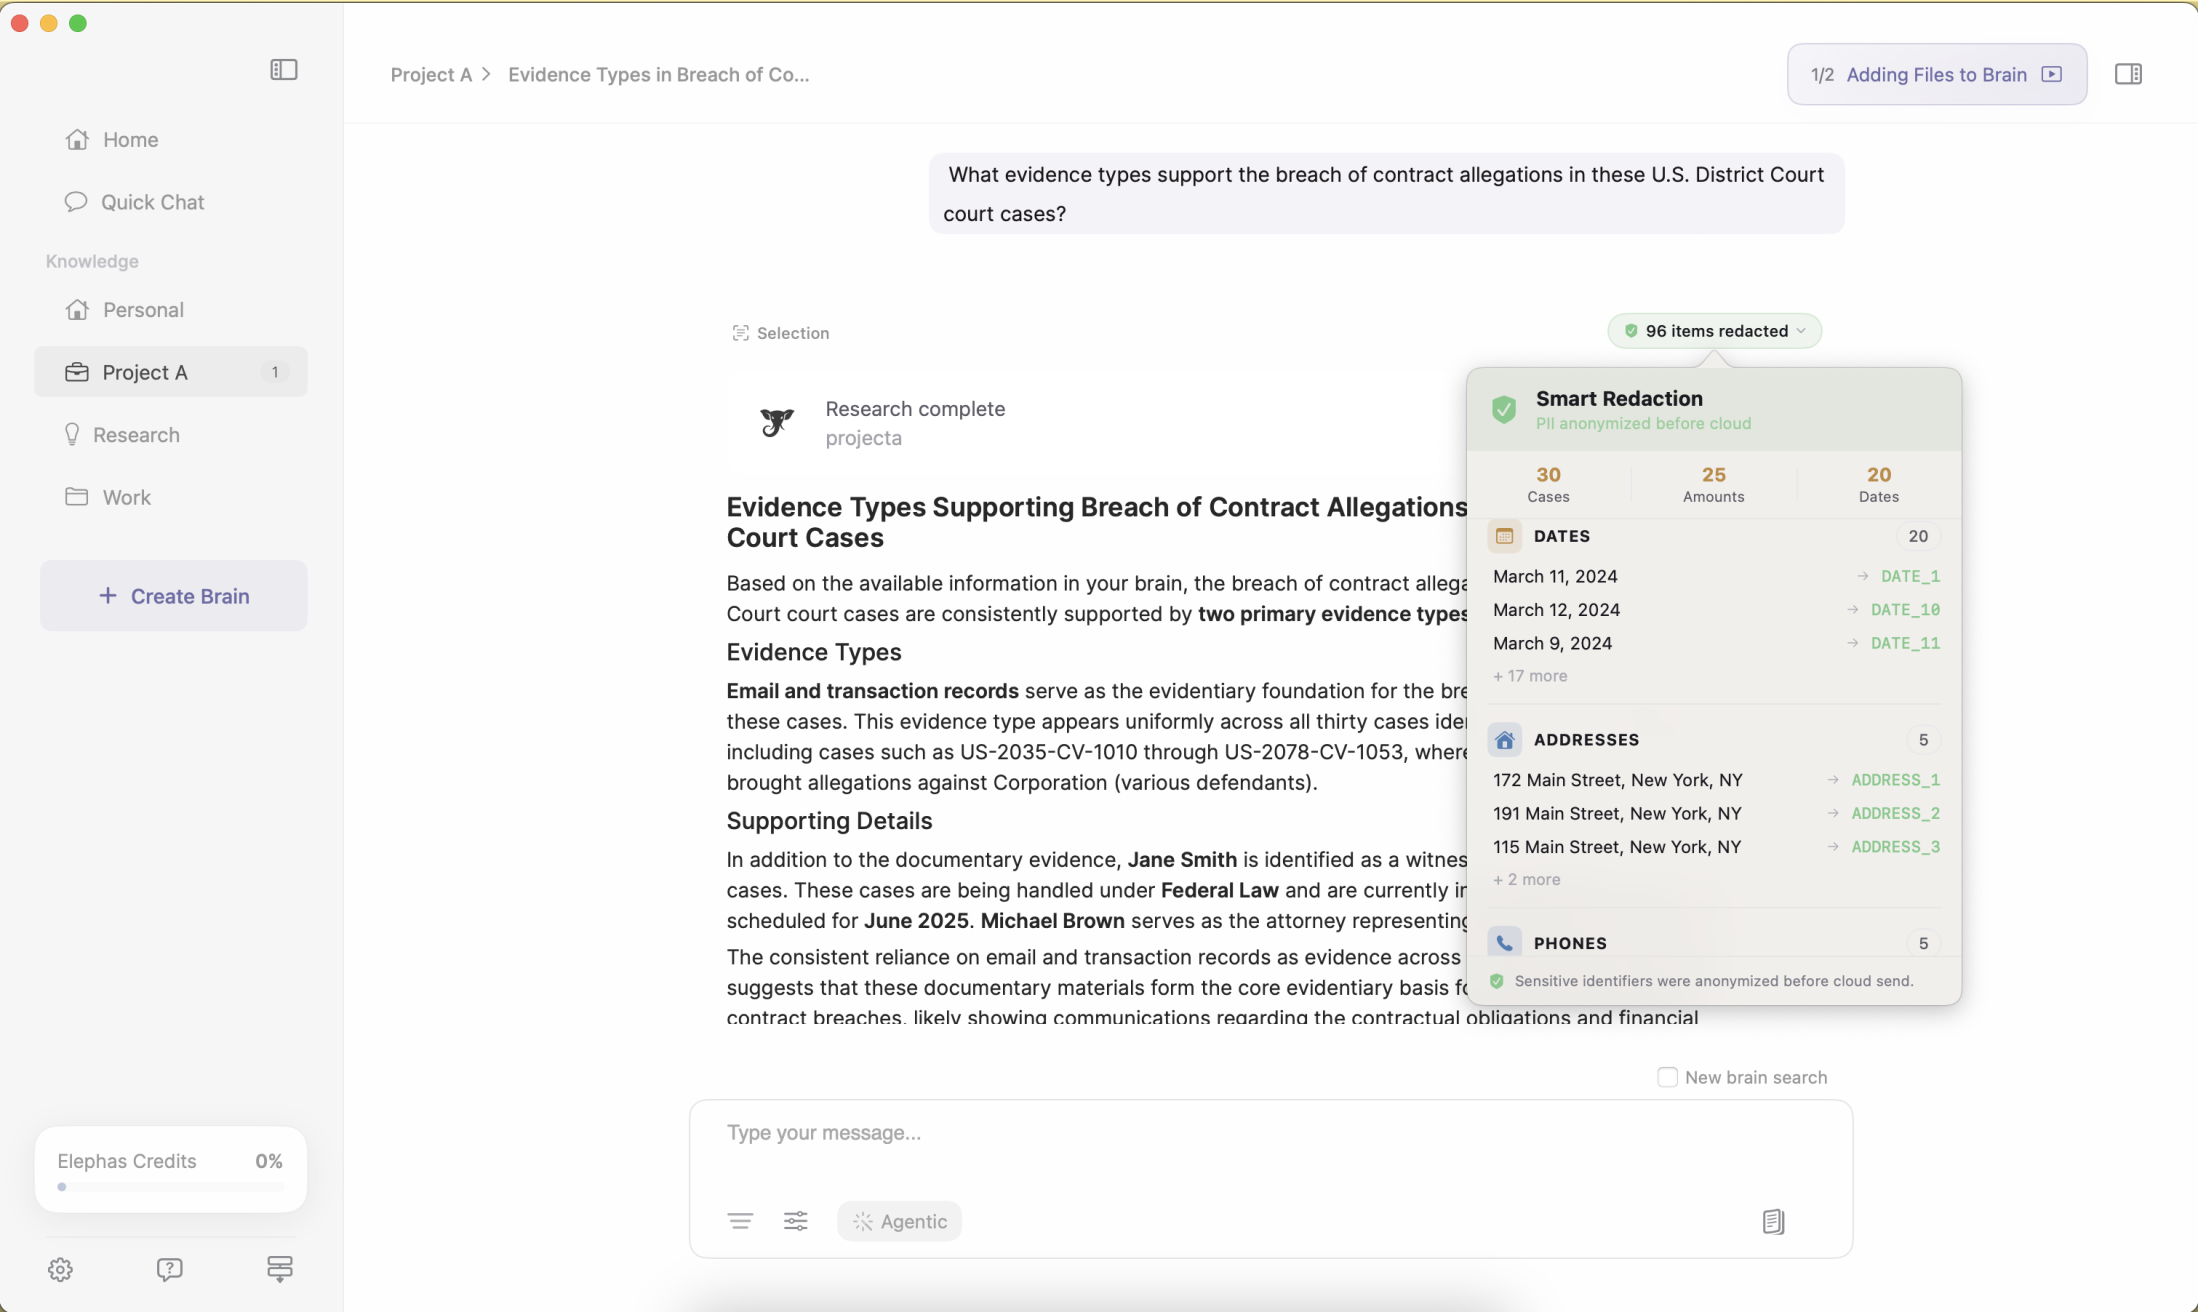The width and height of the screenshot is (2198, 1312).
Task: Click the Elephas elephant logo avatar
Action: (776, 423)
